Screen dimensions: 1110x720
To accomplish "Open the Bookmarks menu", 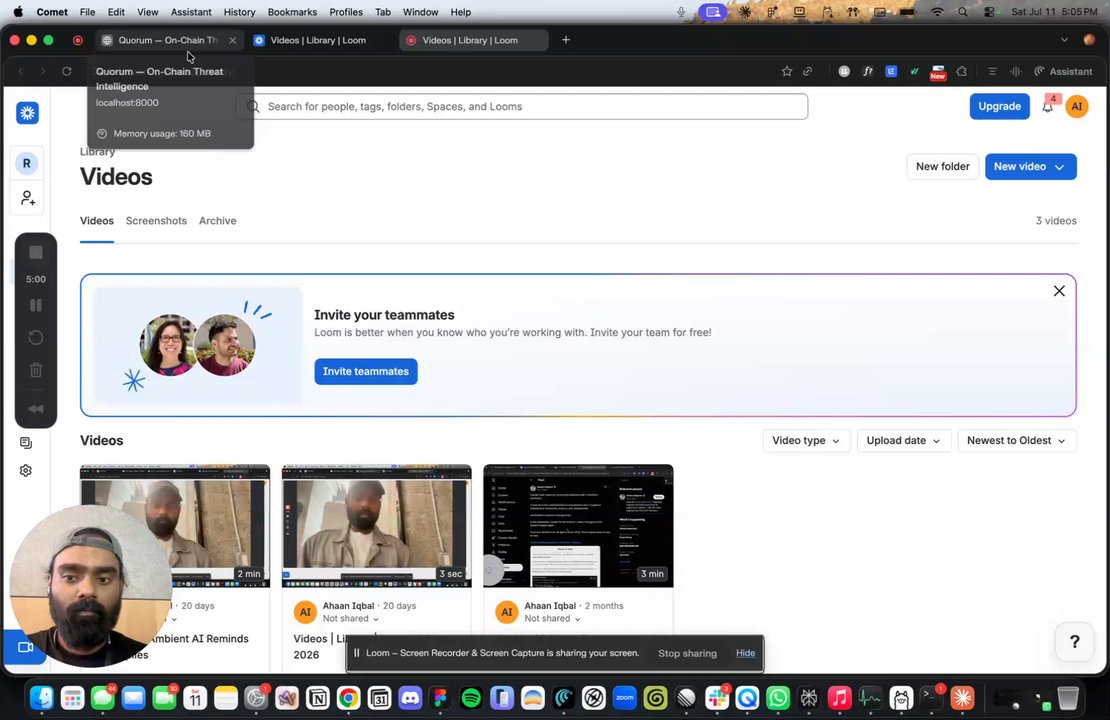I will [x=292, y=12].
